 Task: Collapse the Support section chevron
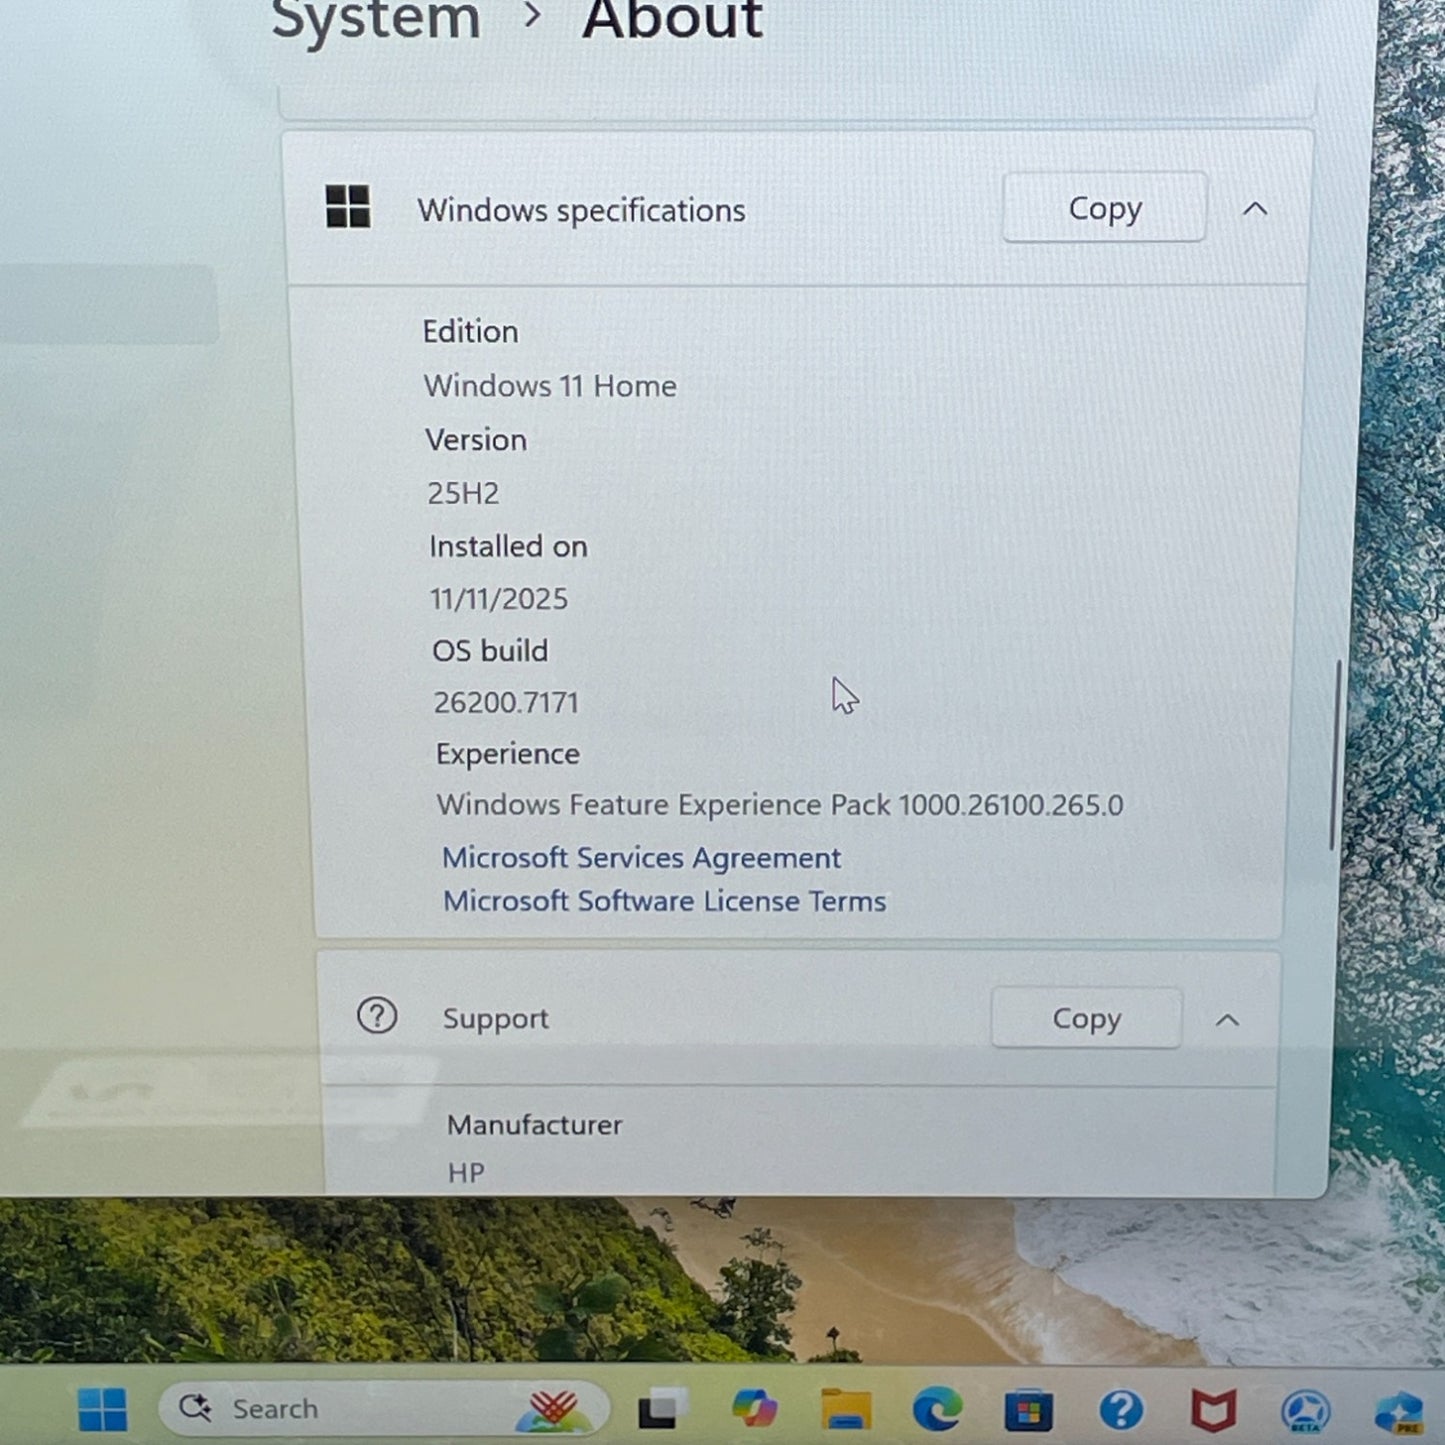click(1227, 1020)
